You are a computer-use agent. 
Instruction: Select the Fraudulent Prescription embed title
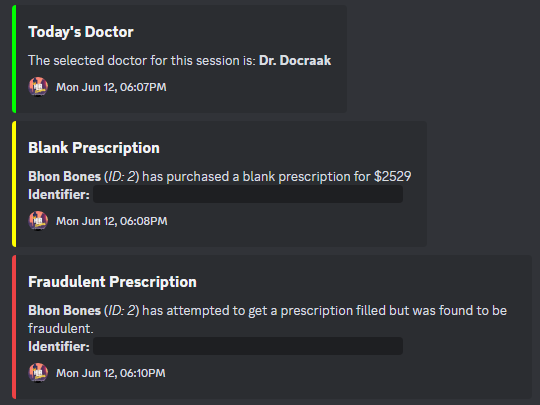tap(112, 282)
